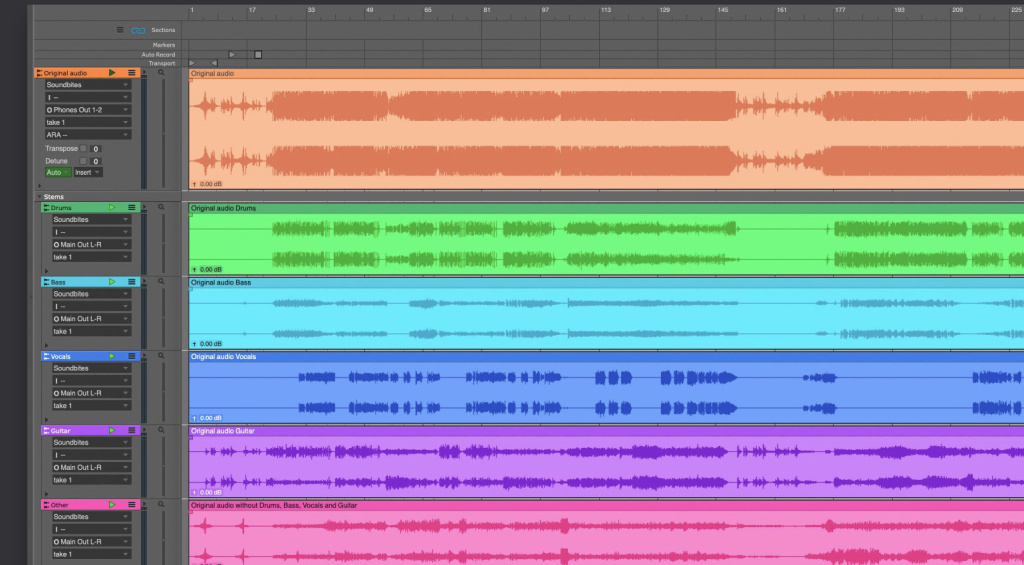1024x565 pixels.
Task: Select the soundbite without Drums, Bass, Vocals and Guitar
Action: (x=274, y=506)
